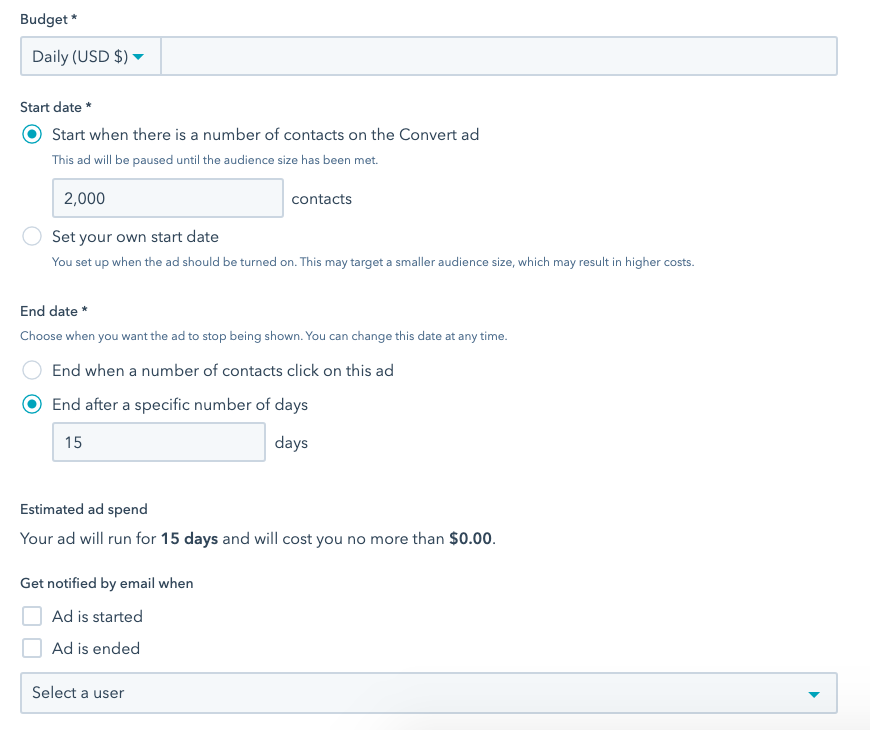
Task: Click the caret arrow beside Daily (USD $)
Action: click(139, 57)
